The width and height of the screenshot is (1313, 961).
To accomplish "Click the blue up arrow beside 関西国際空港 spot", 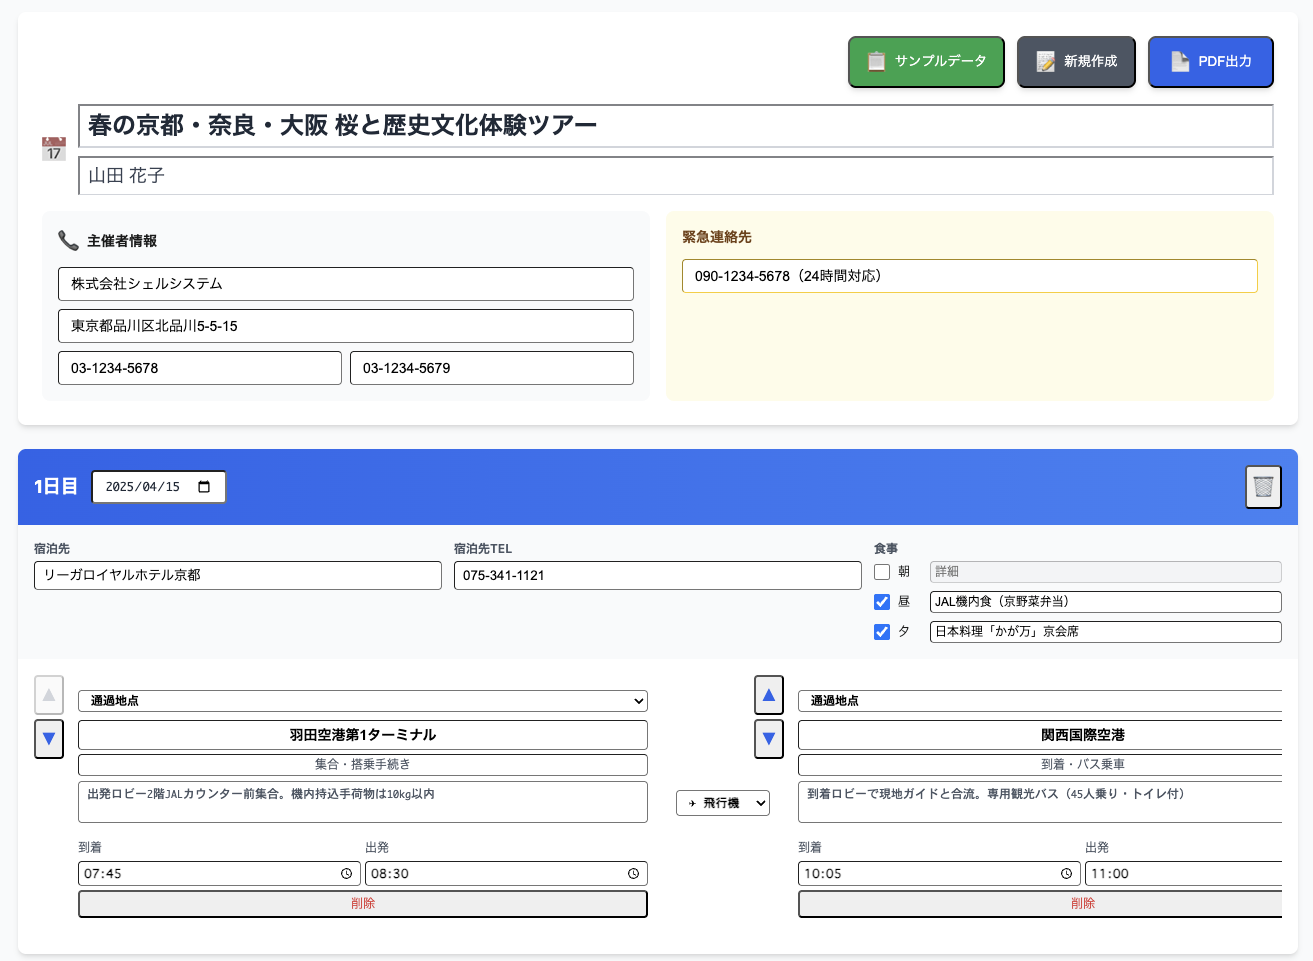I will pos(769,695).
